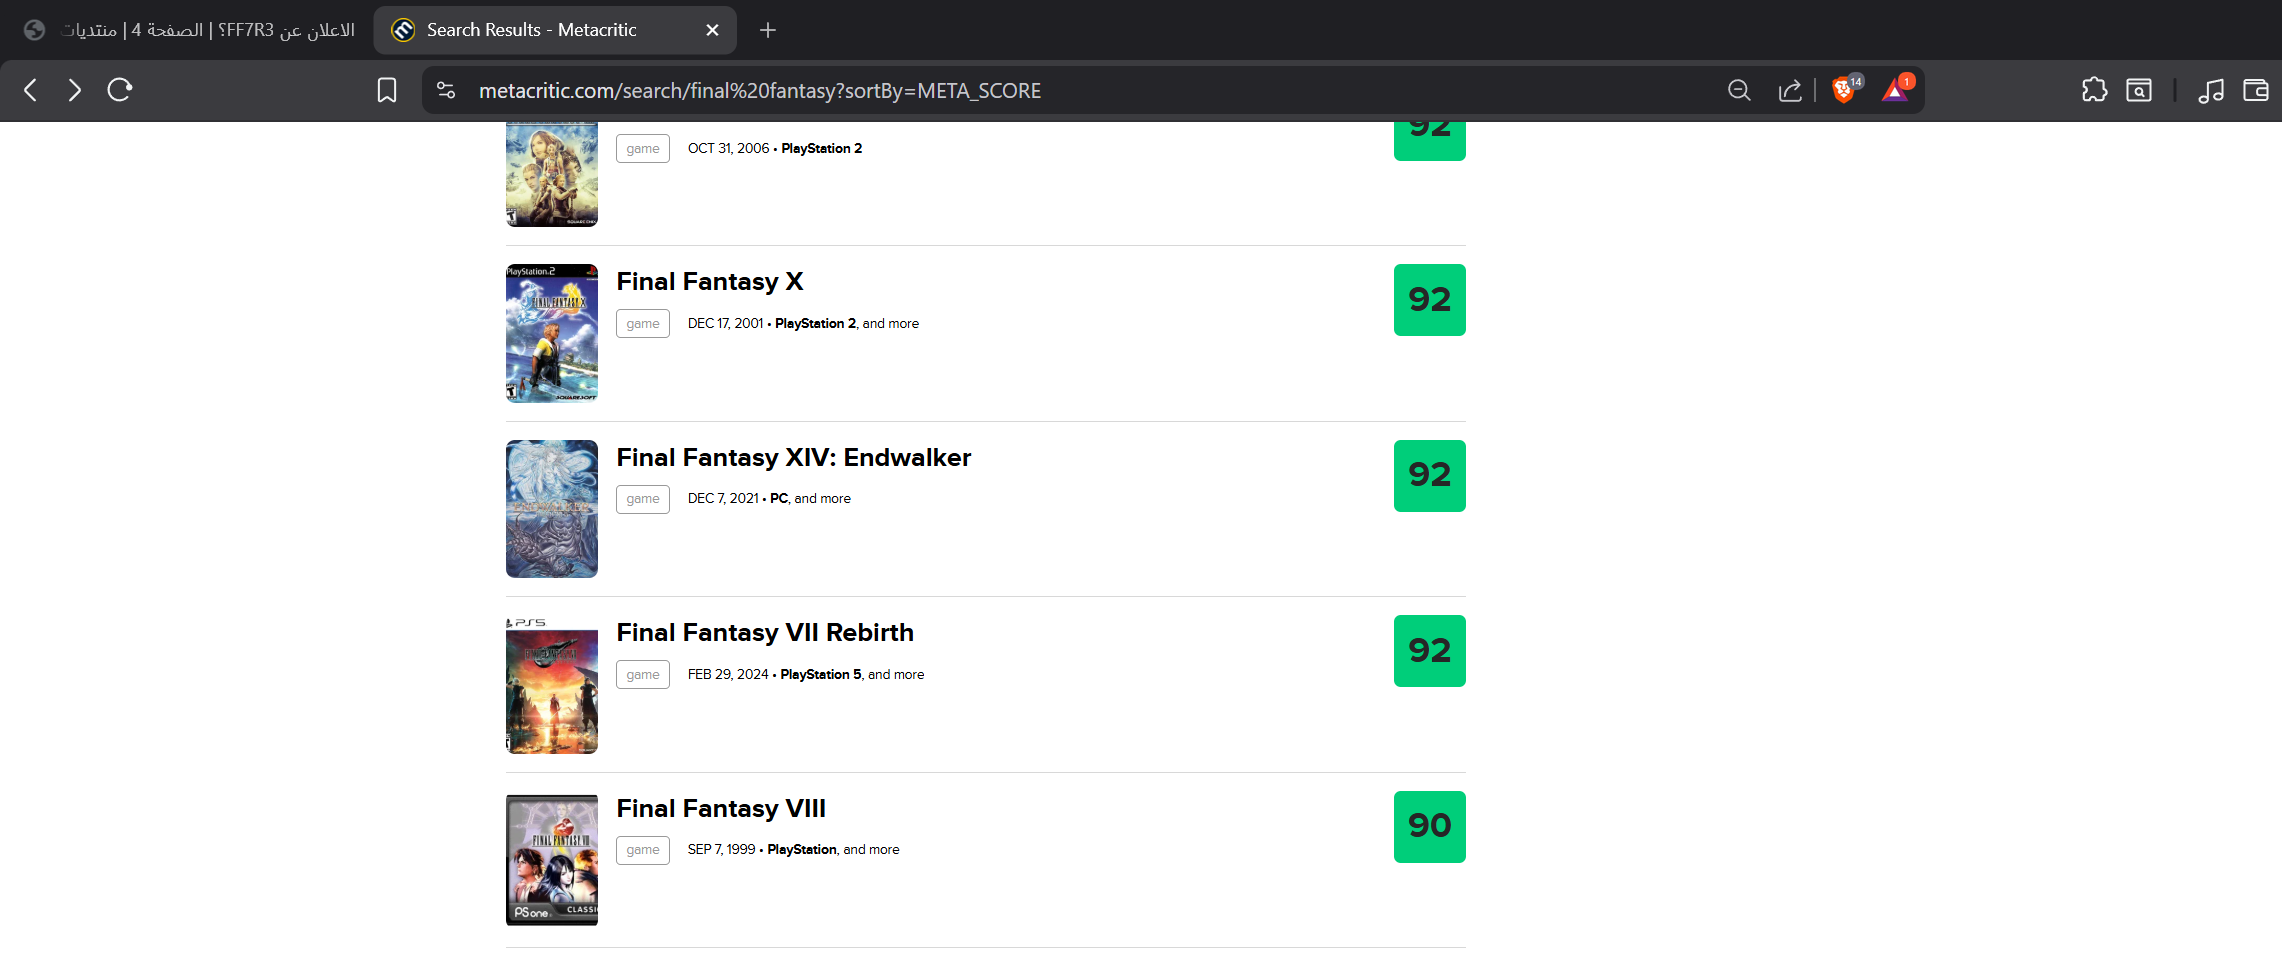This screenshot has height=962, width=2282.
Task: Select the Search Results - Metacritic tab
Action: point(555,30)
